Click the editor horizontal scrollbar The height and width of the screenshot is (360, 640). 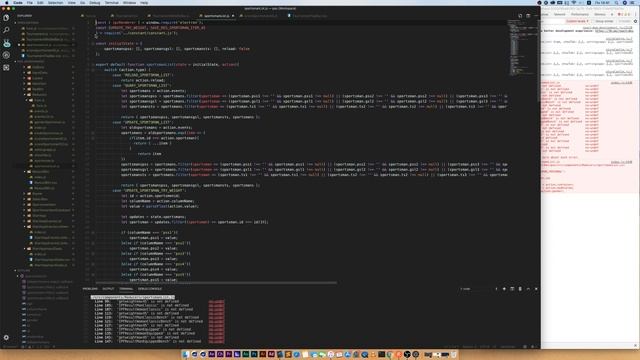point(216,282)
